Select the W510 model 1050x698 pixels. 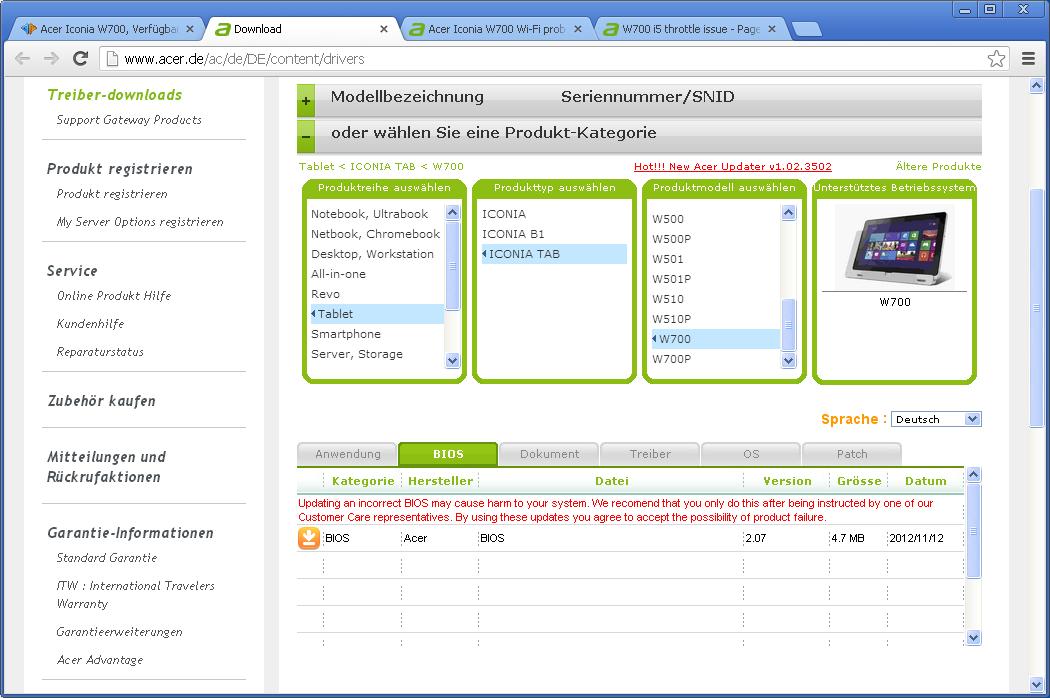(x=668, y=299)
